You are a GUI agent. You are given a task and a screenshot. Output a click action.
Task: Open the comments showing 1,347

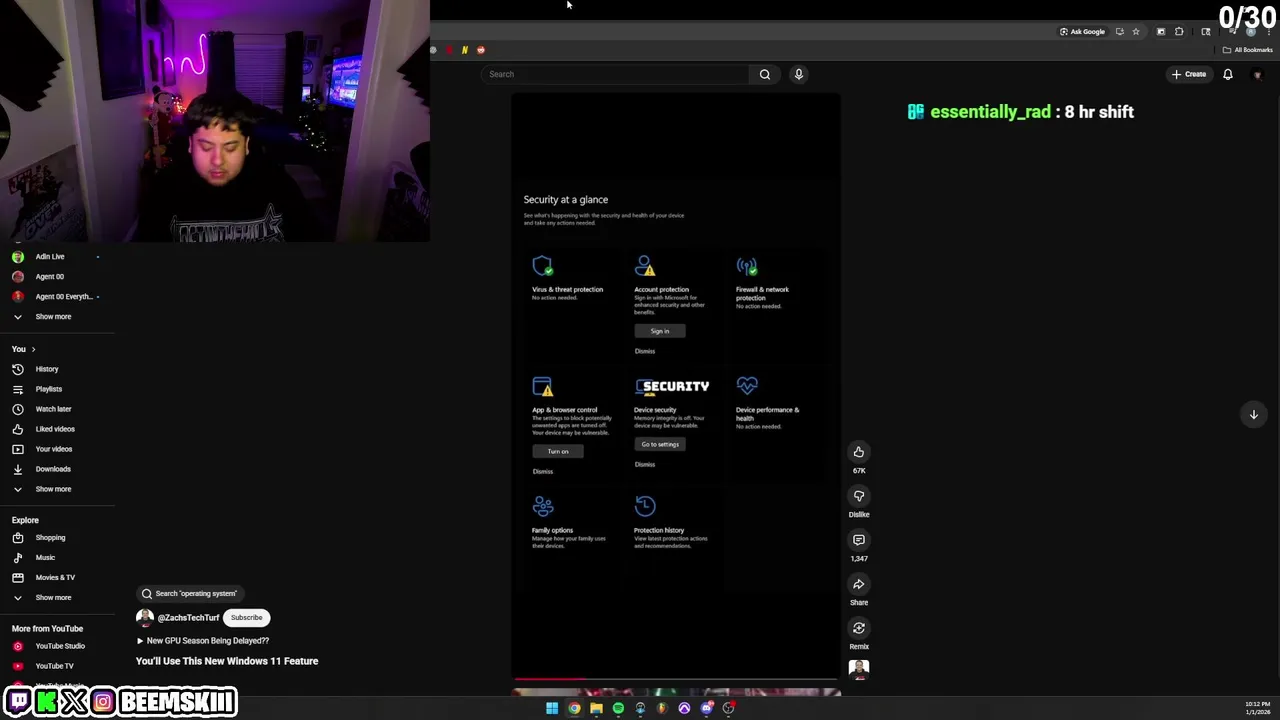[x=859, y=540]
